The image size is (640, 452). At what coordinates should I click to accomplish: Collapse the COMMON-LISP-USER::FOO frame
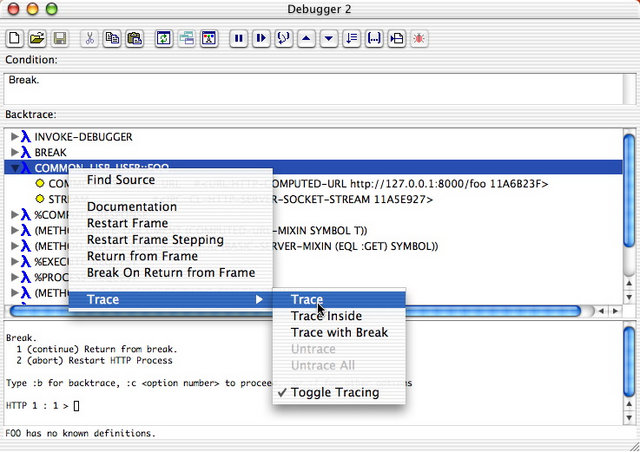(15, 168)
